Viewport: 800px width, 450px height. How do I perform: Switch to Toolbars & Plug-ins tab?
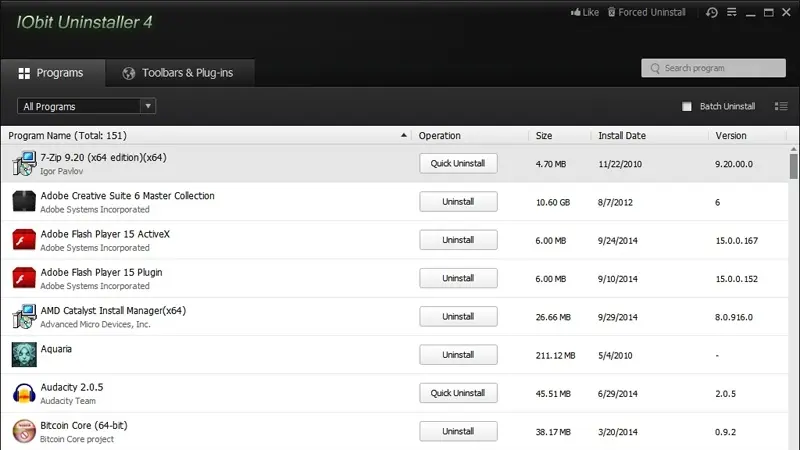pyautogui.click(x=180, y=73)
